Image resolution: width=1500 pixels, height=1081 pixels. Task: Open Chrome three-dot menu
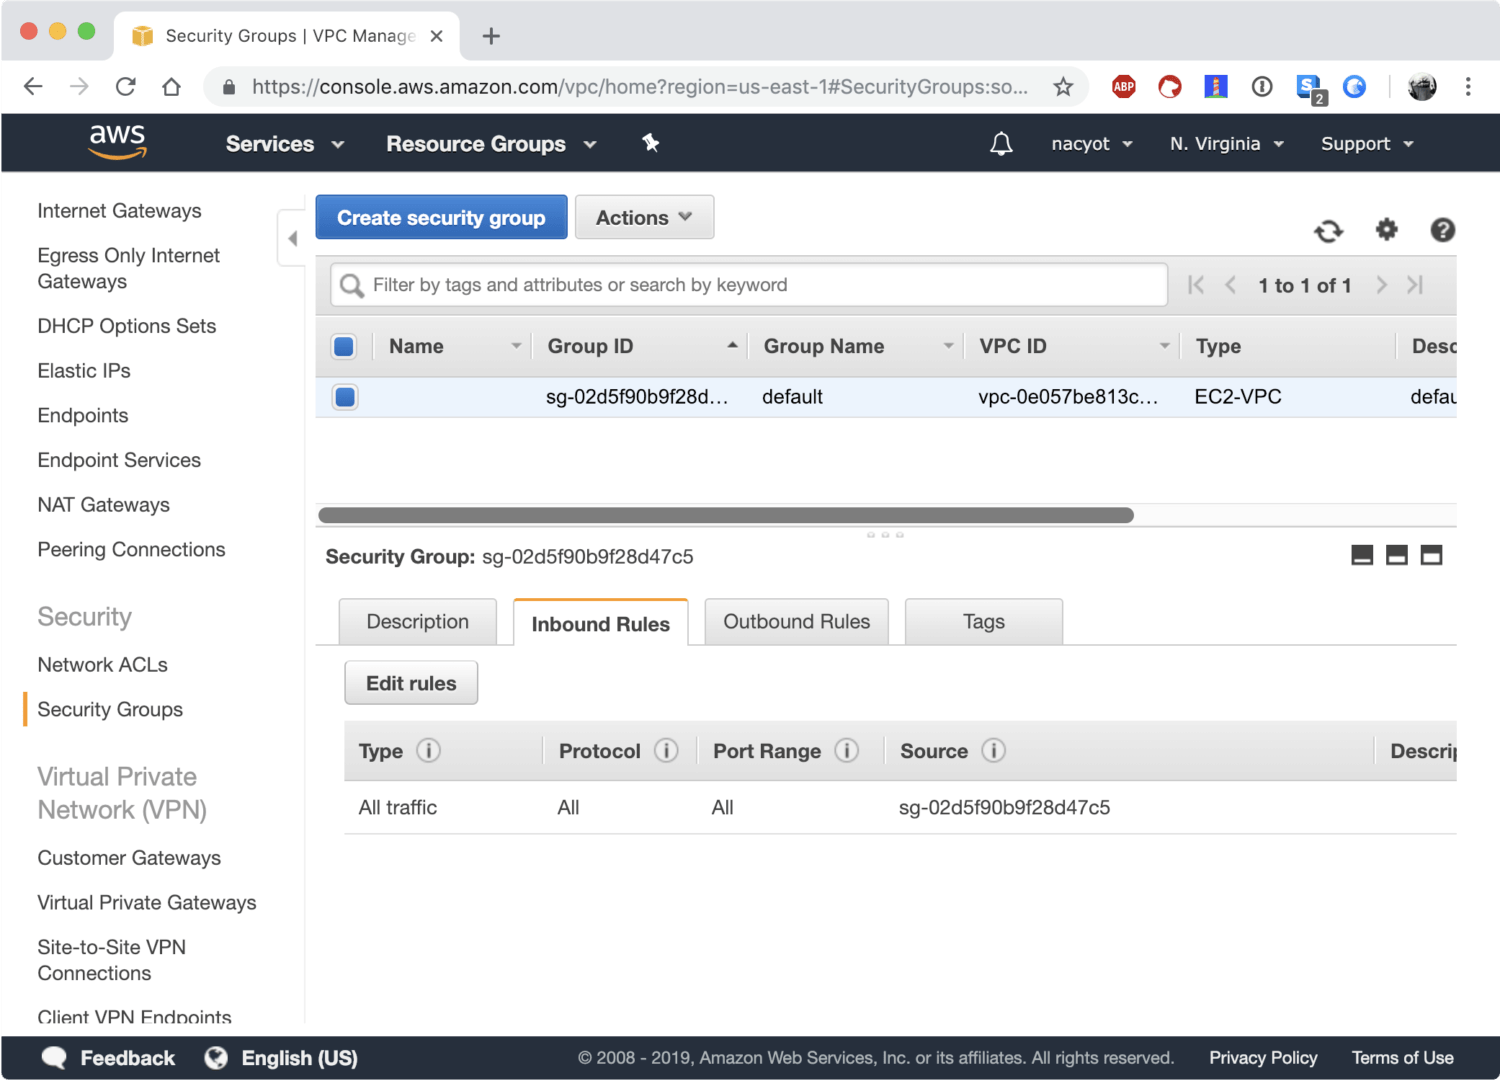pos(1468,87)
